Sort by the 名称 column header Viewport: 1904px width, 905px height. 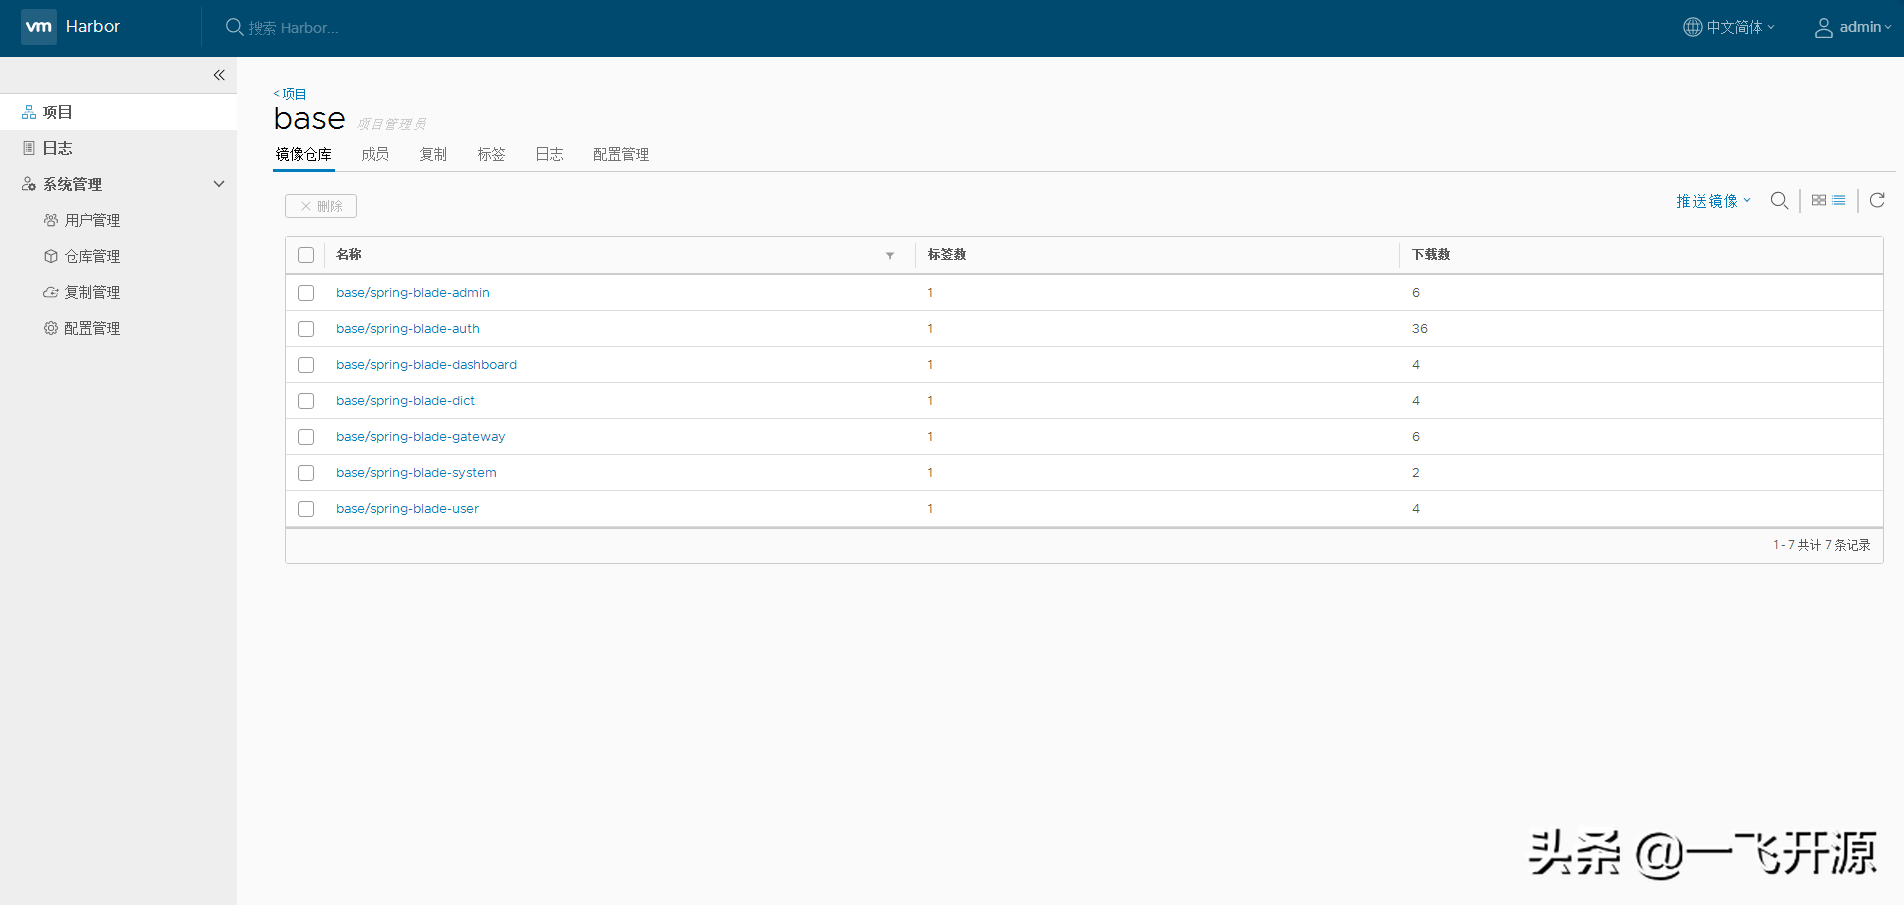pyautogui.click(x=349, y=255)
